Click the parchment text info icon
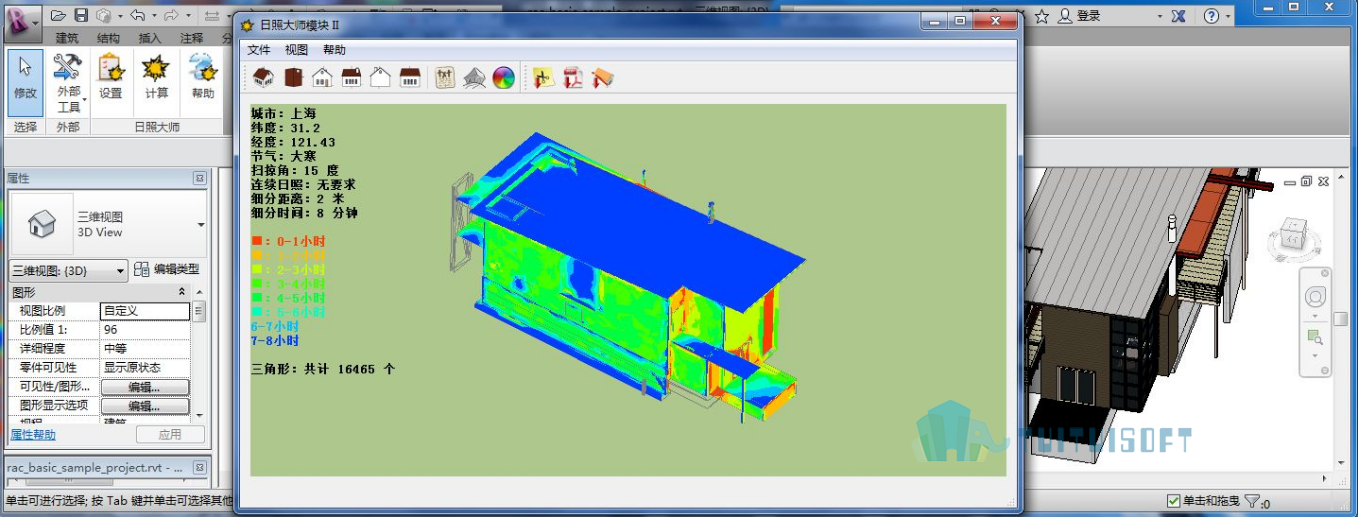The image size is (1358, 517). point(445,77)
